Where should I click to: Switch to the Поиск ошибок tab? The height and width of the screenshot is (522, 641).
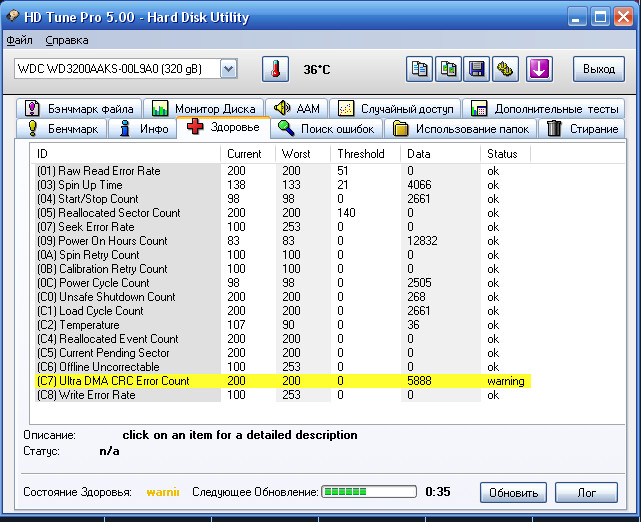click(x=326, y=129)
